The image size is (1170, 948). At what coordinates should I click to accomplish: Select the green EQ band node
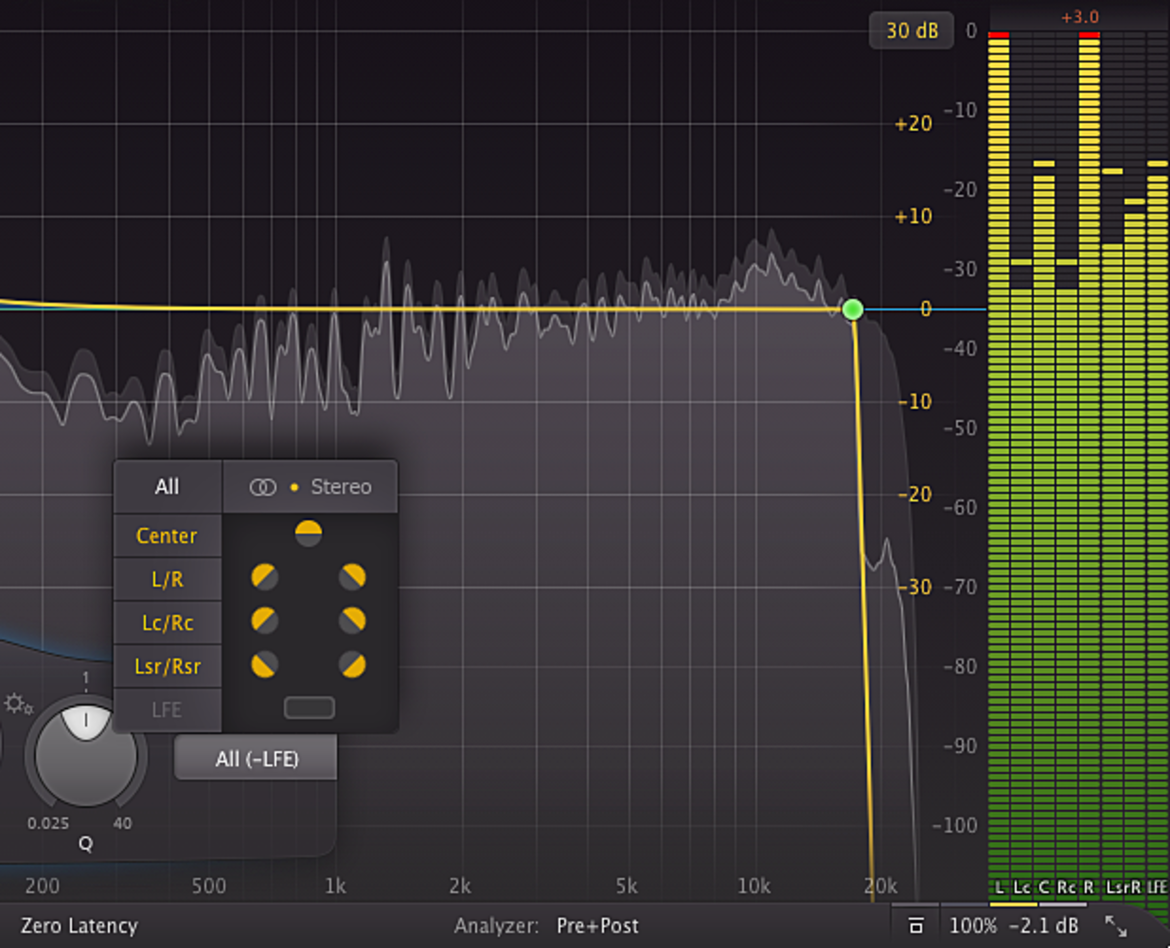pos(852,309)
